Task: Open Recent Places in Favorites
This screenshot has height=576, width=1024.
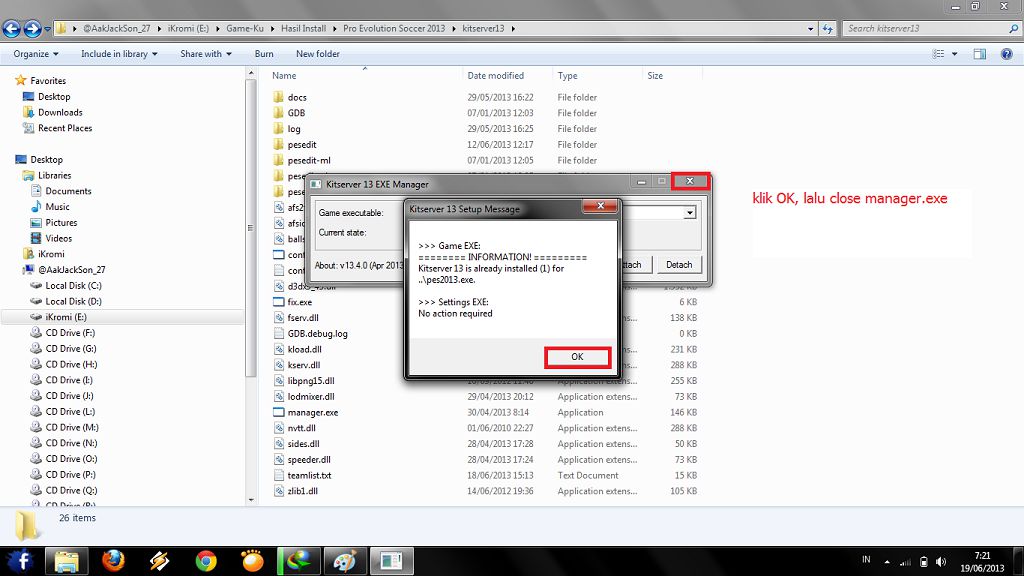Action: coord(65,128)
